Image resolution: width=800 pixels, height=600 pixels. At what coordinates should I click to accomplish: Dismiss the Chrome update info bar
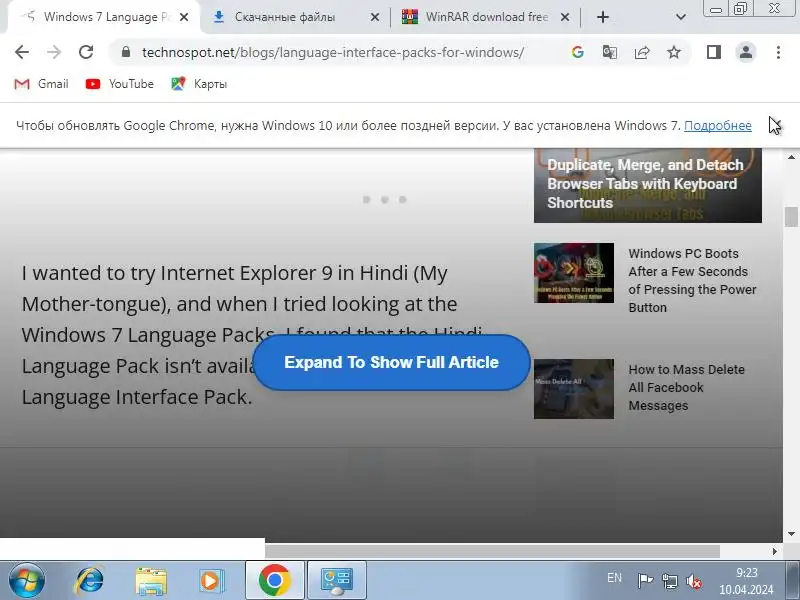(776, 126)
